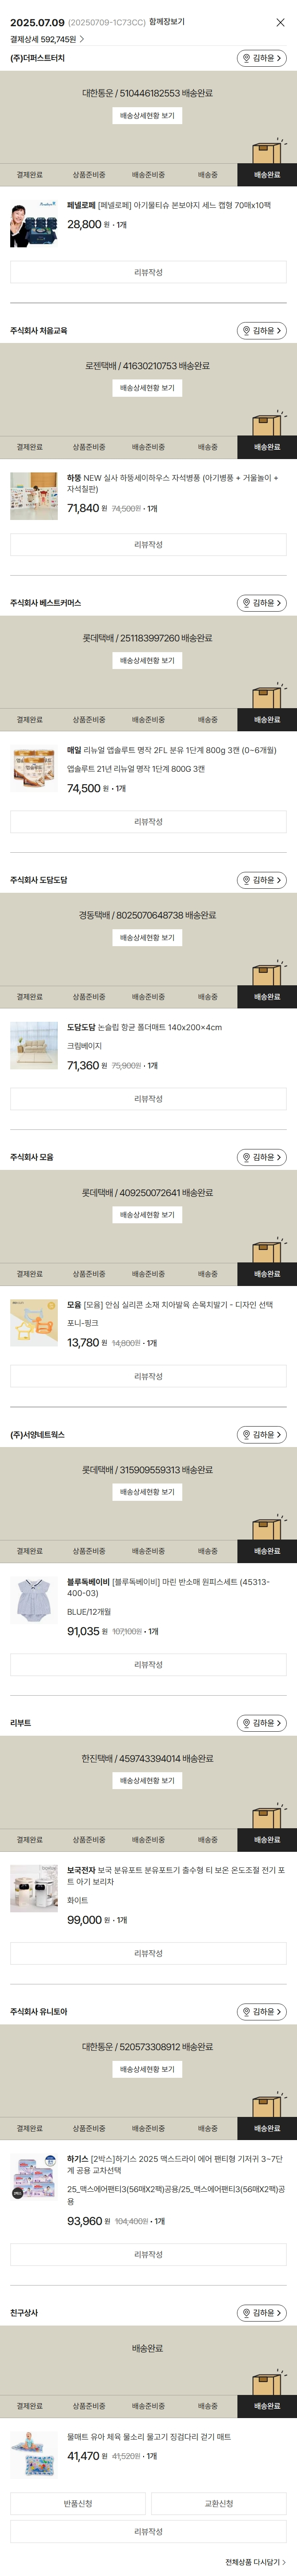Image resolution: width=297 pixels, height=2576 pixels.
Task: View 배송상세현황 for 대한통운 510446182553
Action: click(x=147, y=116)
